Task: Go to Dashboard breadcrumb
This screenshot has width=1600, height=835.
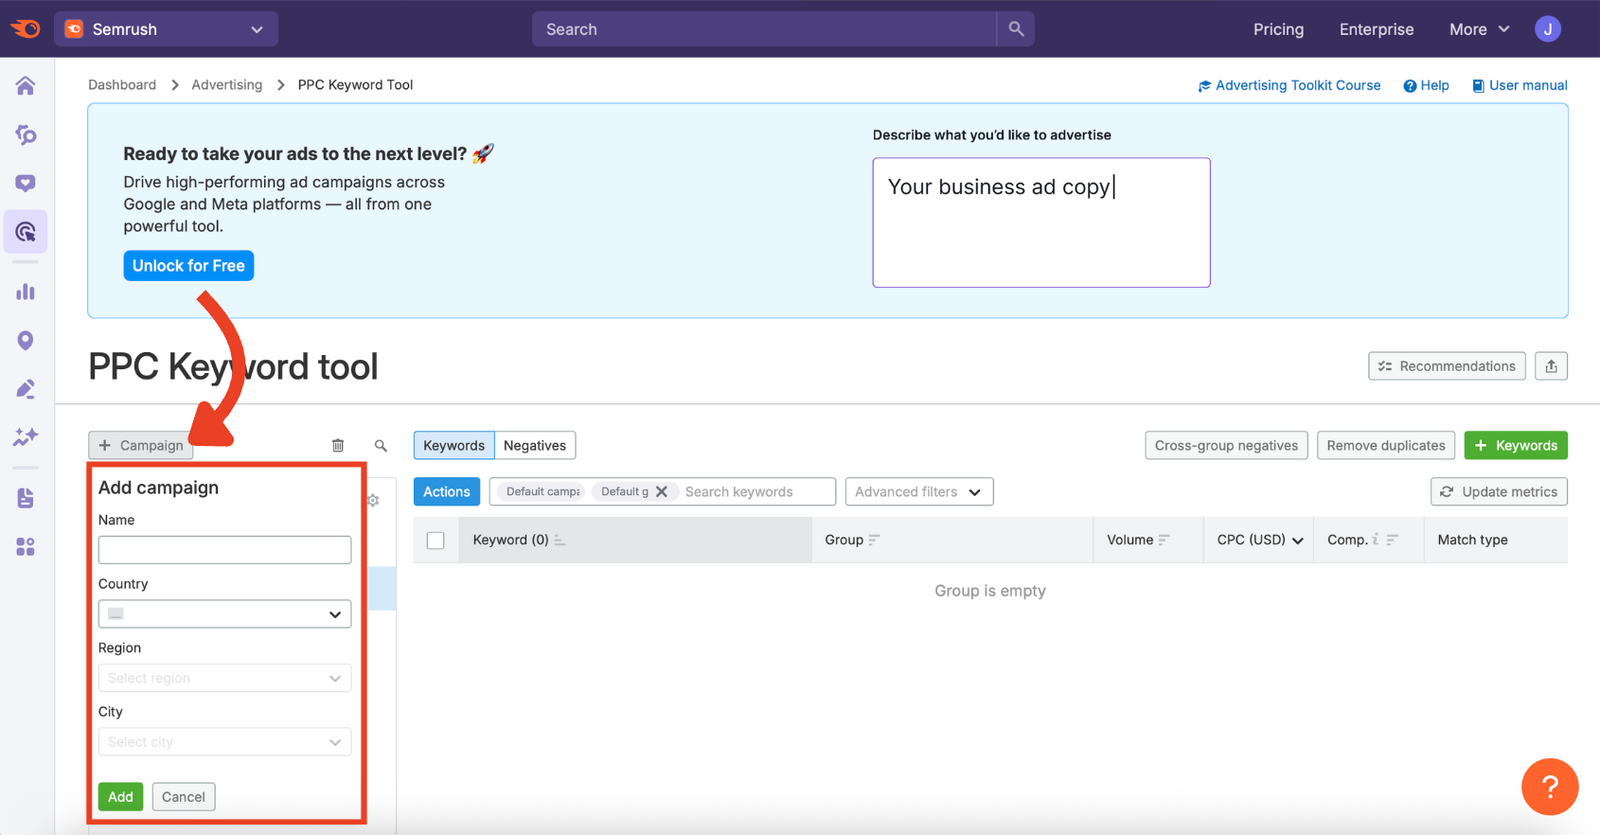Action: 122,85
